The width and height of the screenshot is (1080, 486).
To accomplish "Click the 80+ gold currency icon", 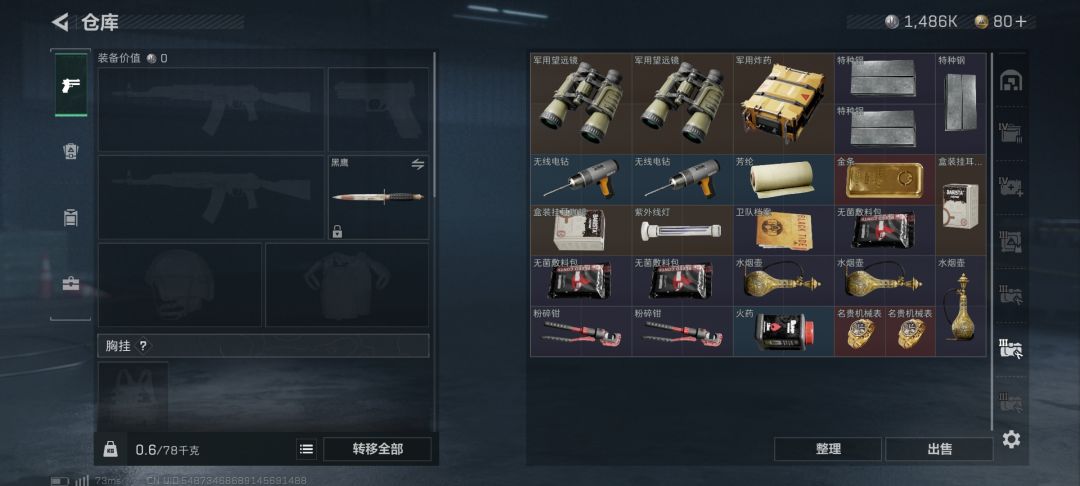I will tap(982, 22).
